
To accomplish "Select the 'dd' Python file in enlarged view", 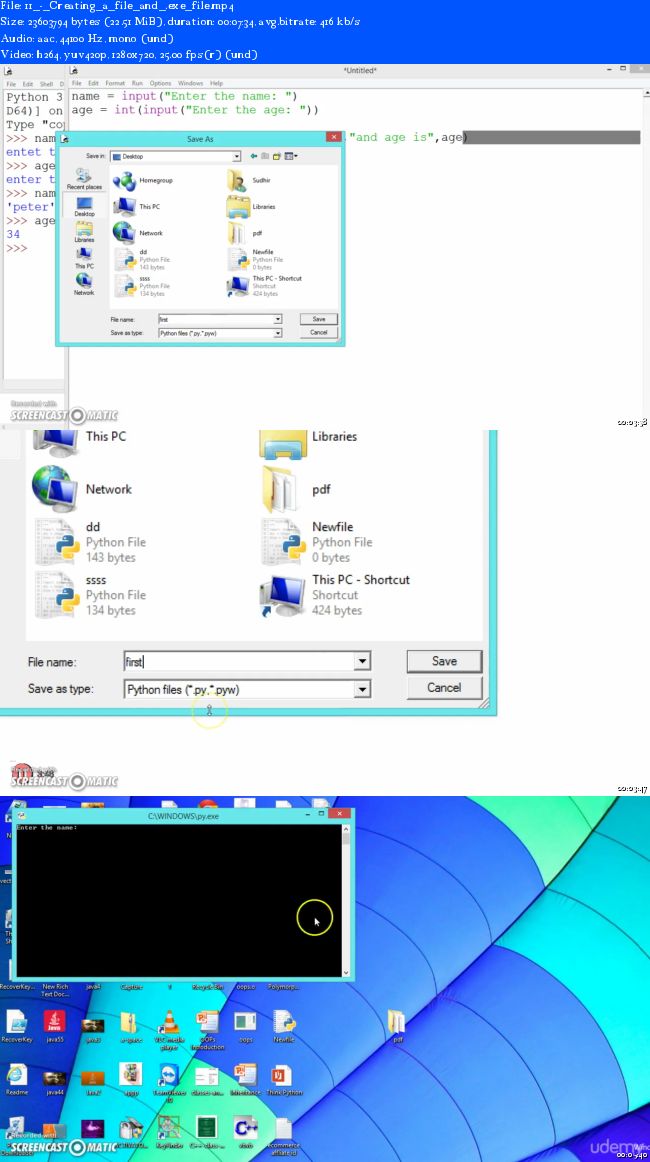I will point(89,542).
